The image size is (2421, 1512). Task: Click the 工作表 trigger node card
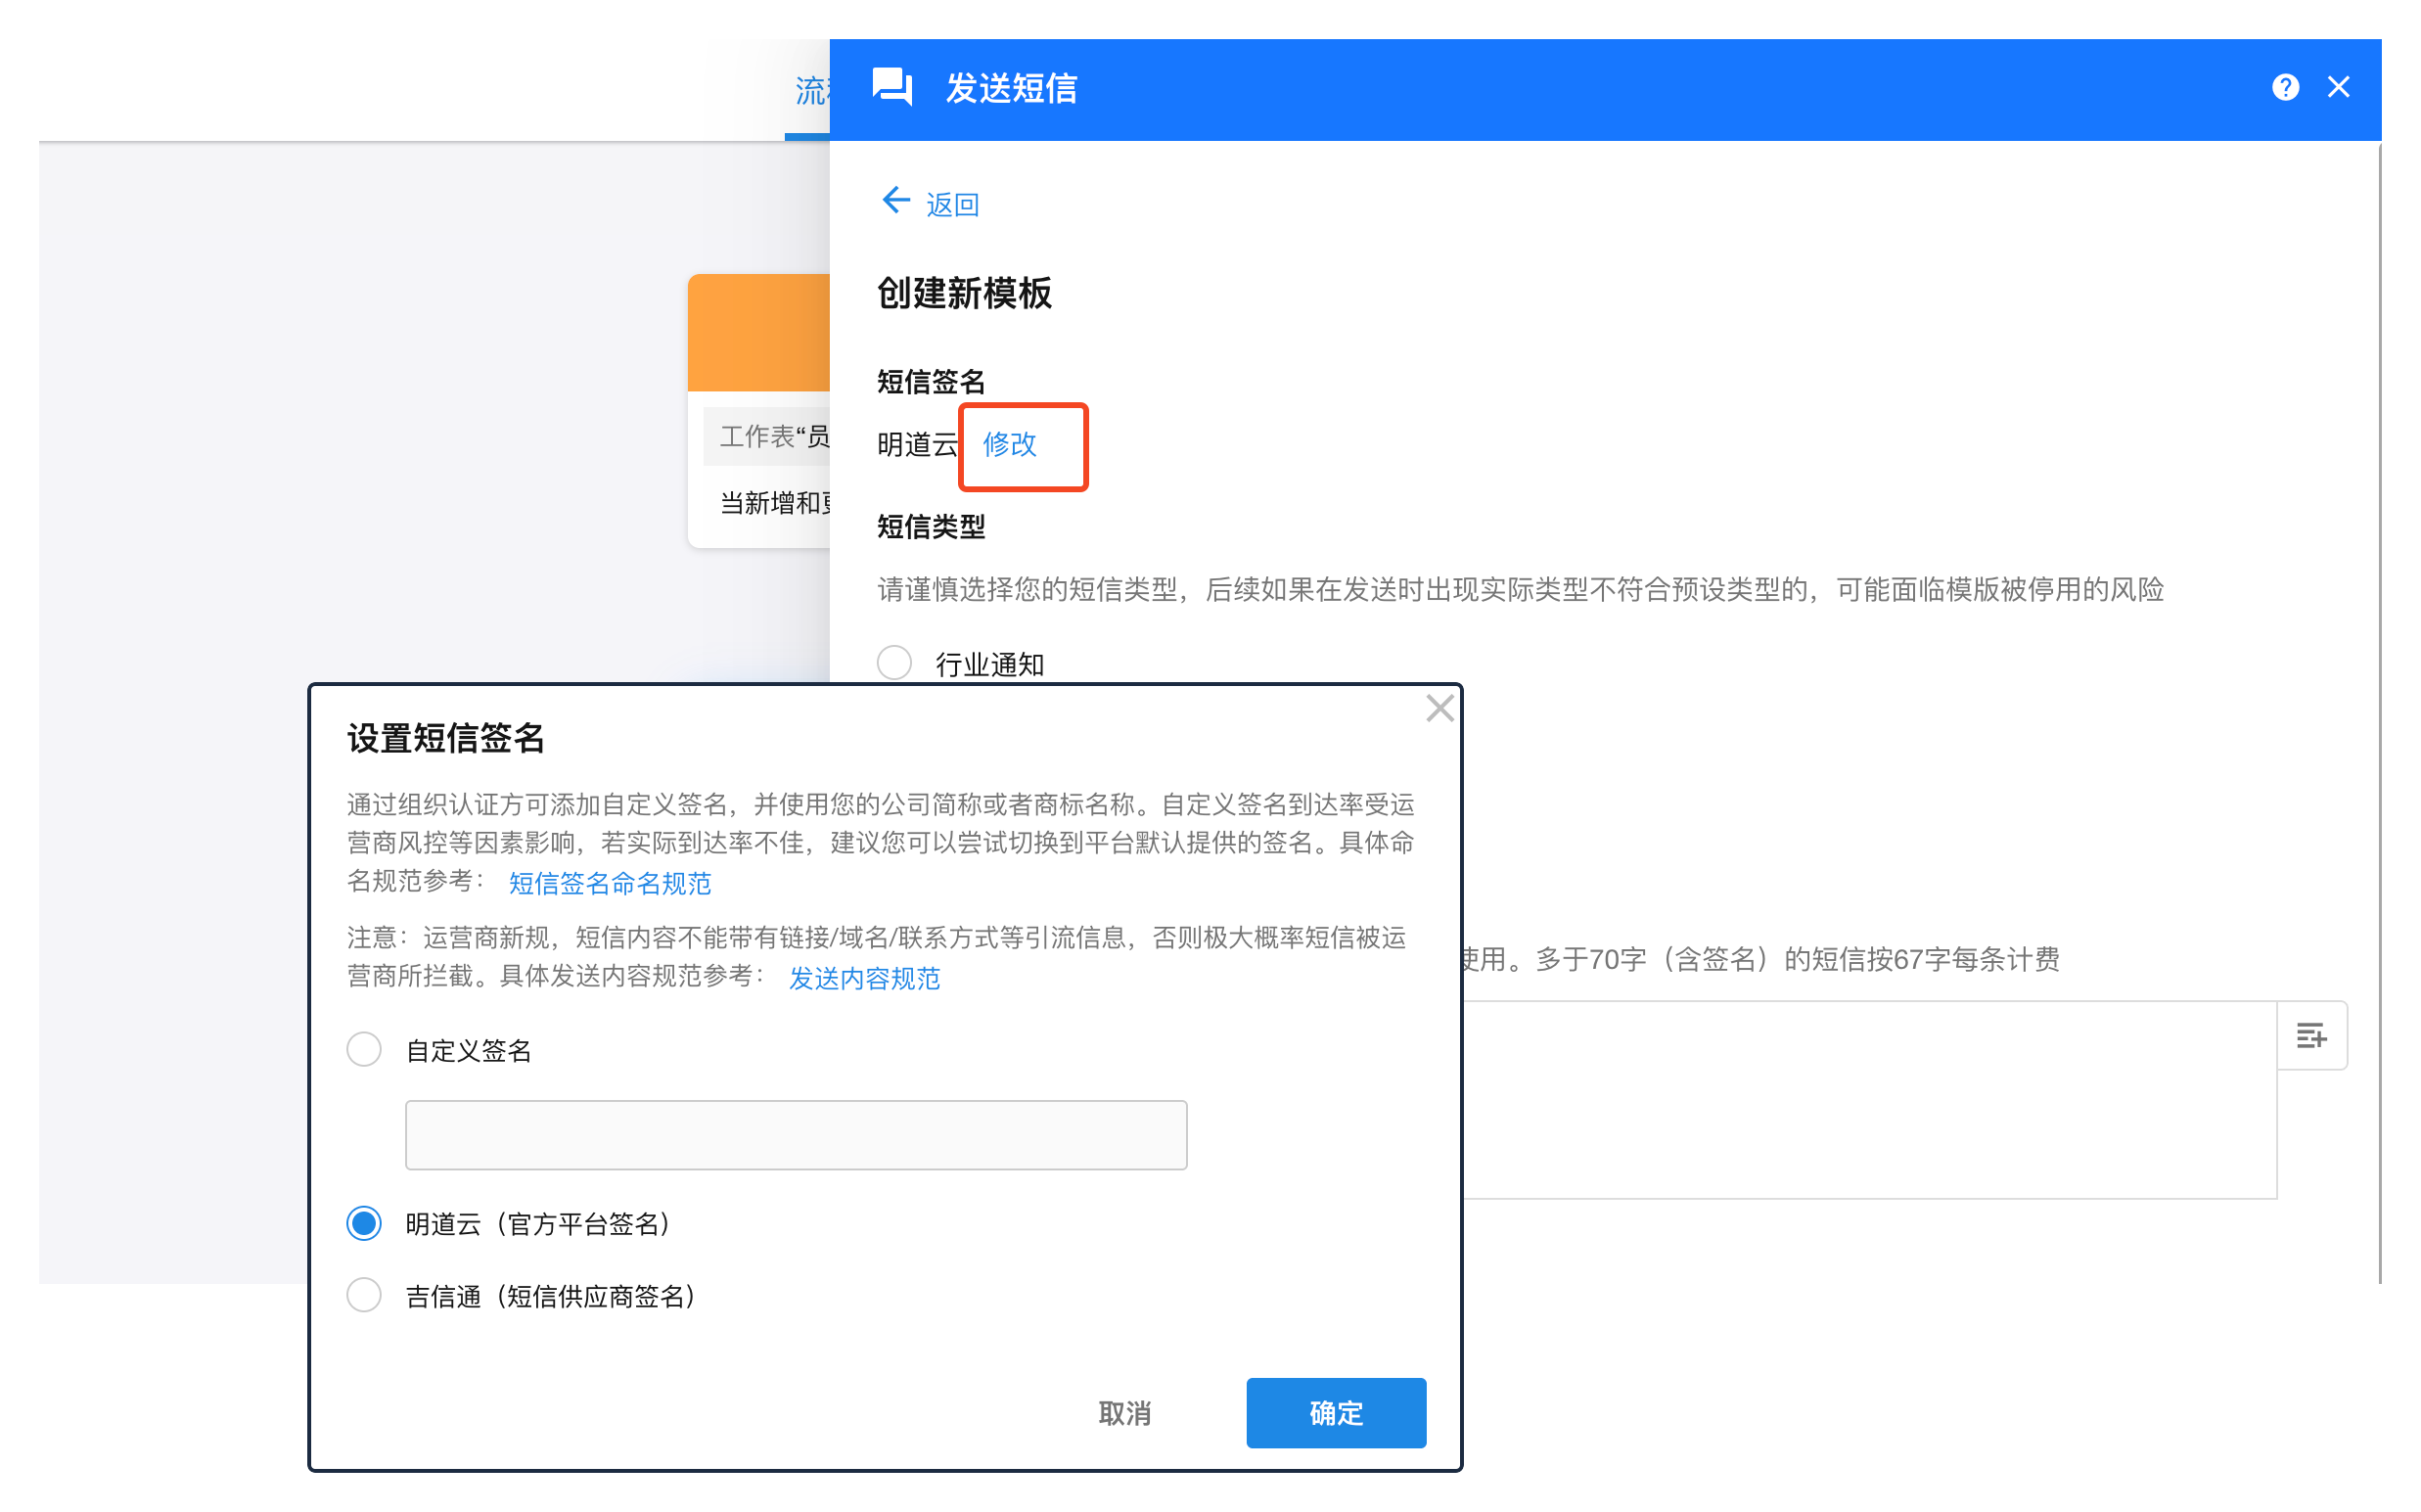click(759, 410)
